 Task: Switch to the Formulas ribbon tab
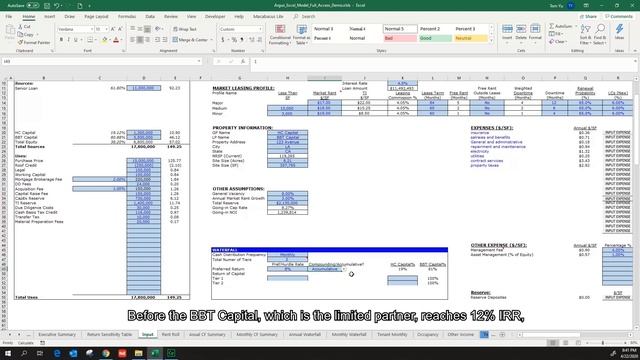127,16
